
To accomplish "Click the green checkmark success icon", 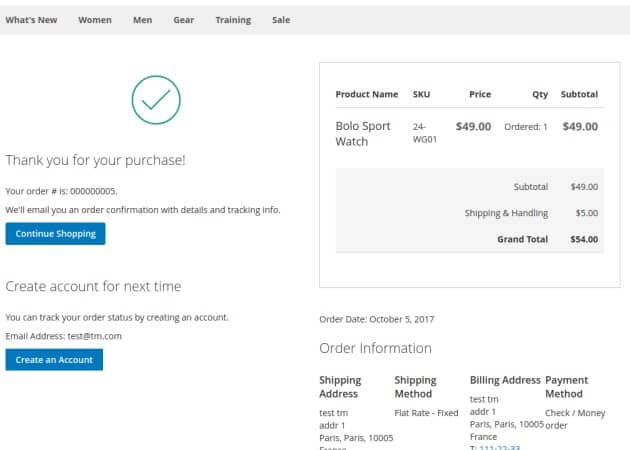I will (x=156, y=100).
